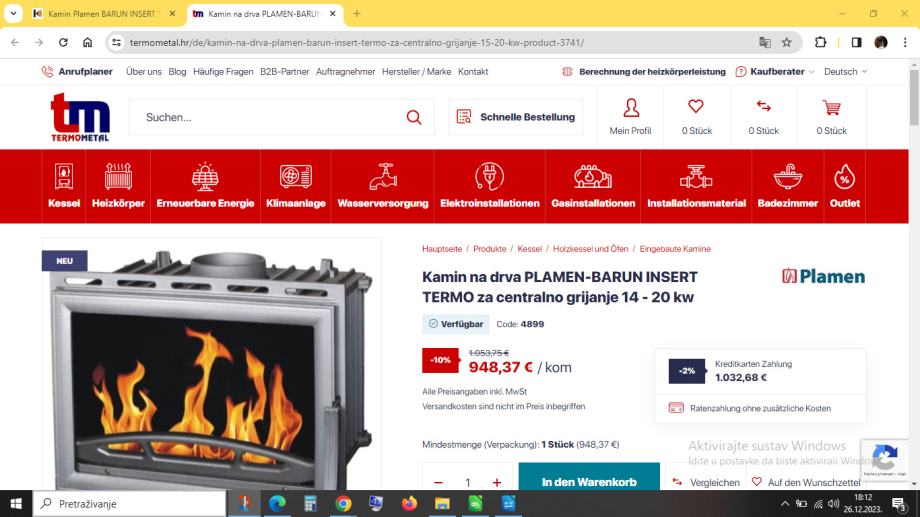
Task: Open Chrome profile avatar
Action: point(881,42)
